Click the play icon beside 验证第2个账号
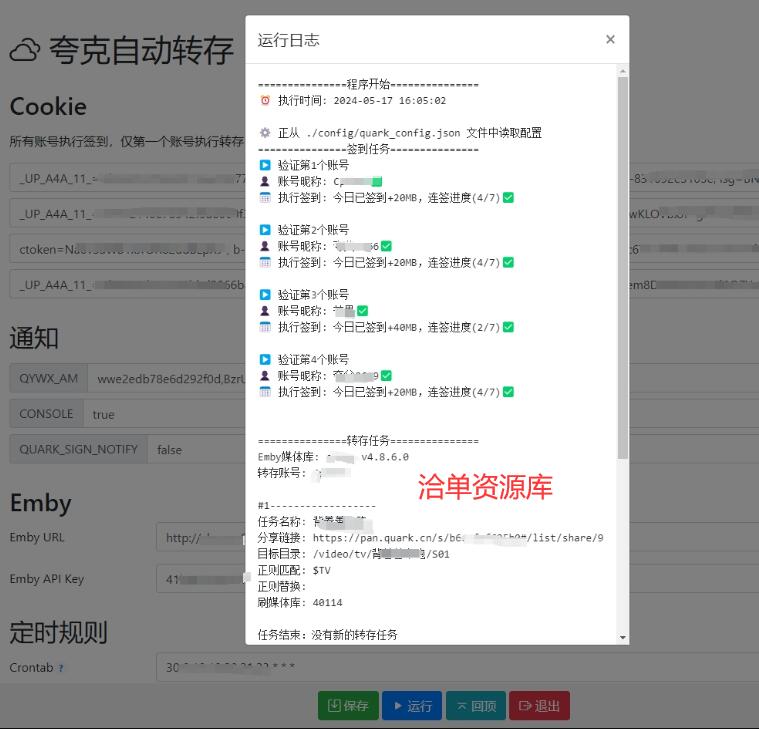 pos(265,229)
